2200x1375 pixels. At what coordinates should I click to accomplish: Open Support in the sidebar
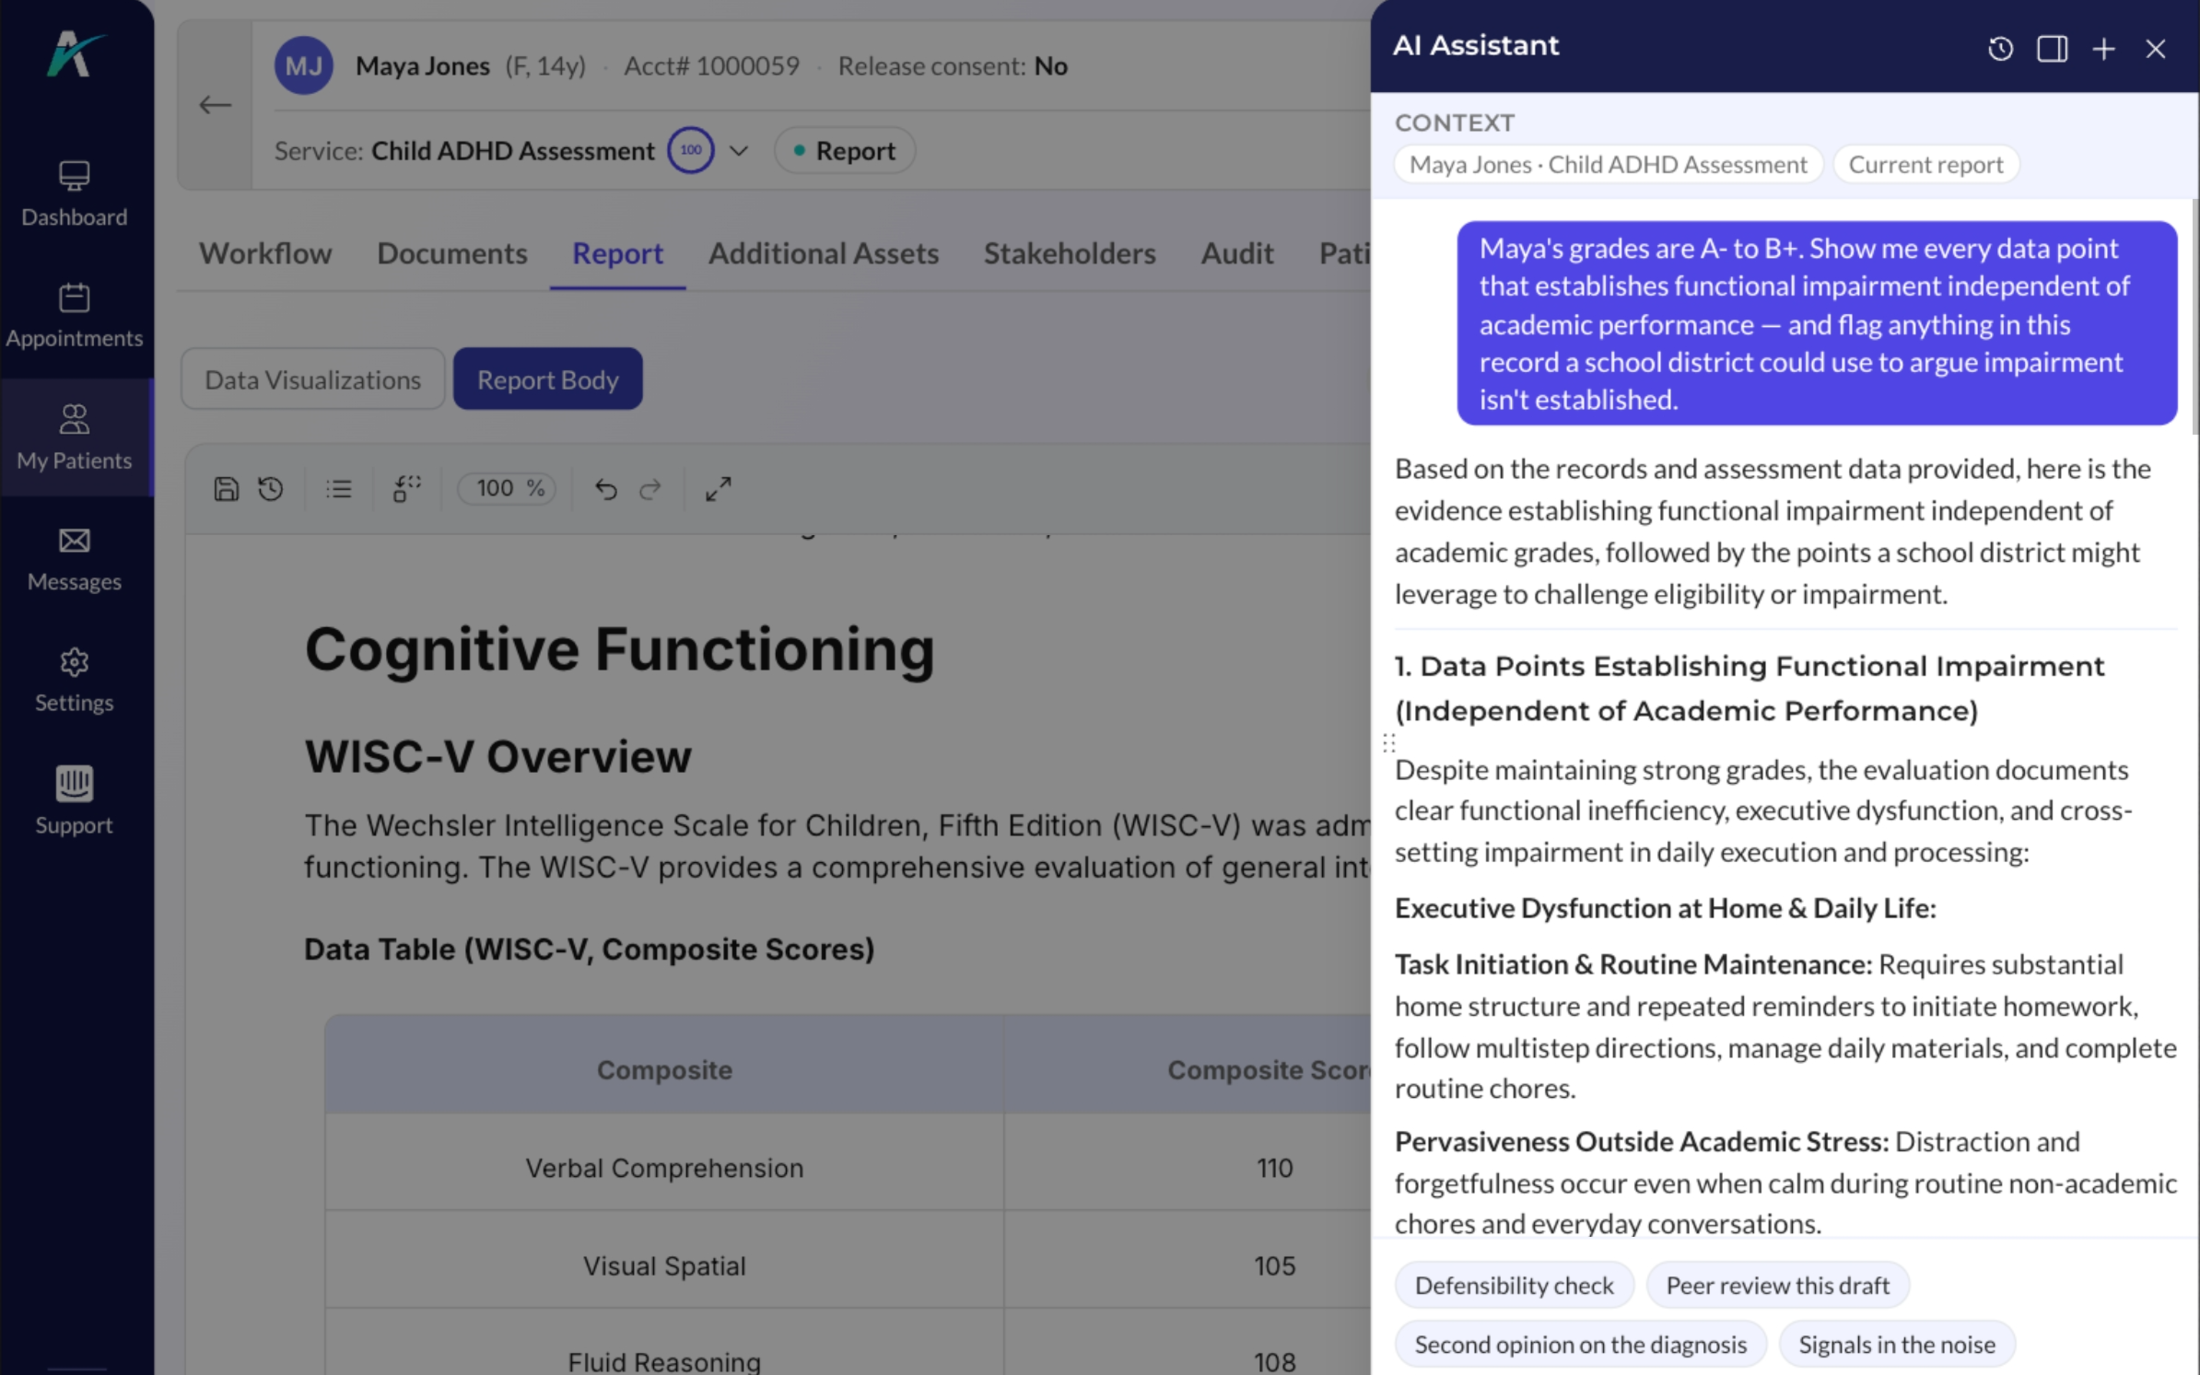[74, 801]
